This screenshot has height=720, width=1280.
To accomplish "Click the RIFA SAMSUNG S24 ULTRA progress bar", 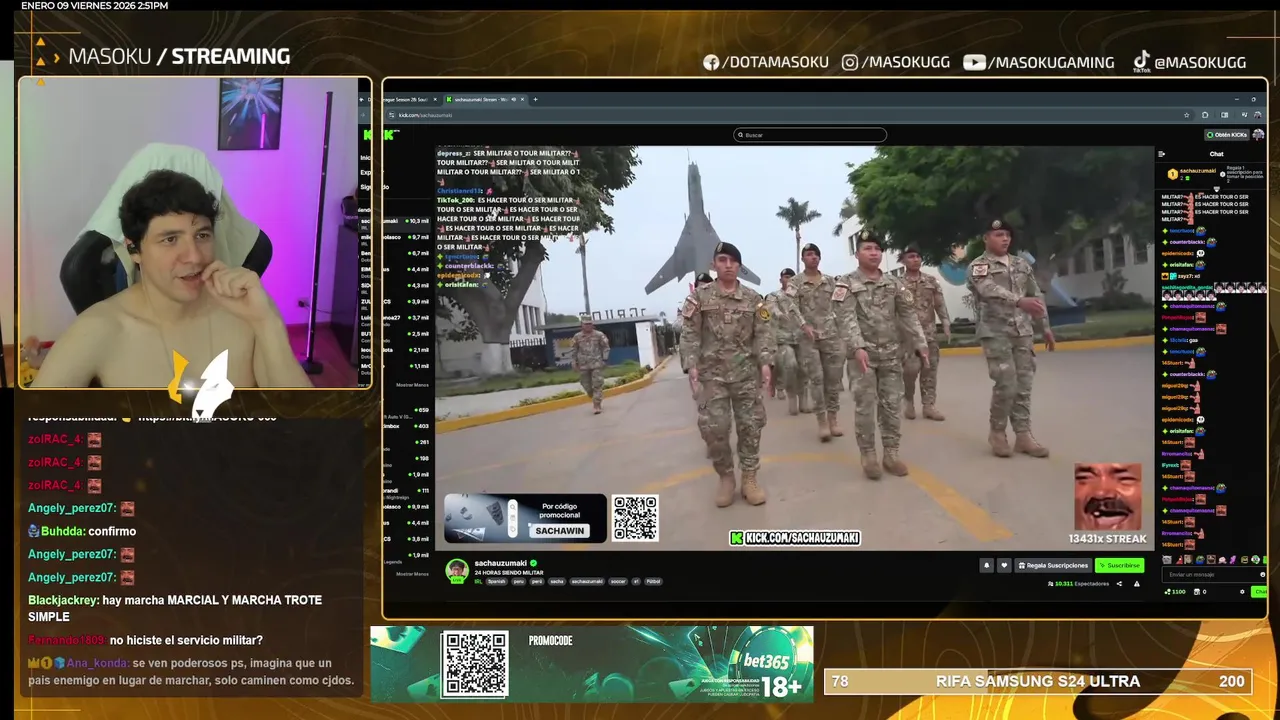I will tap(1038, 681).
